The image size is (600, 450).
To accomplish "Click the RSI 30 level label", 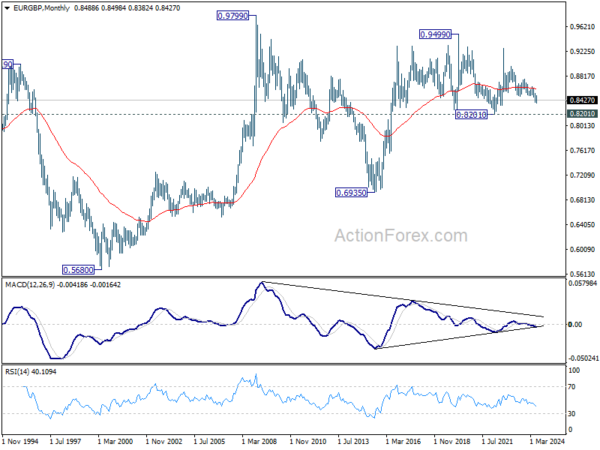I will (571, 414).
